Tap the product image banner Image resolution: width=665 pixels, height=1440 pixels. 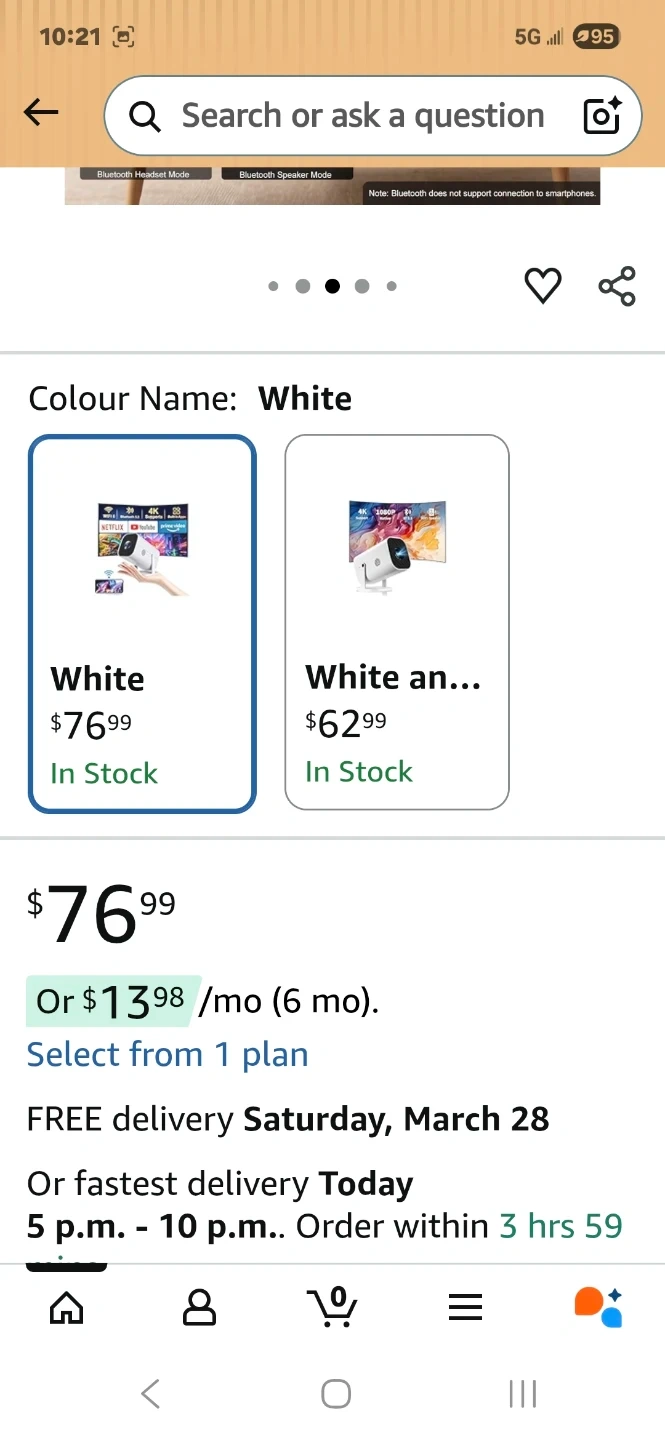point(332,186)
